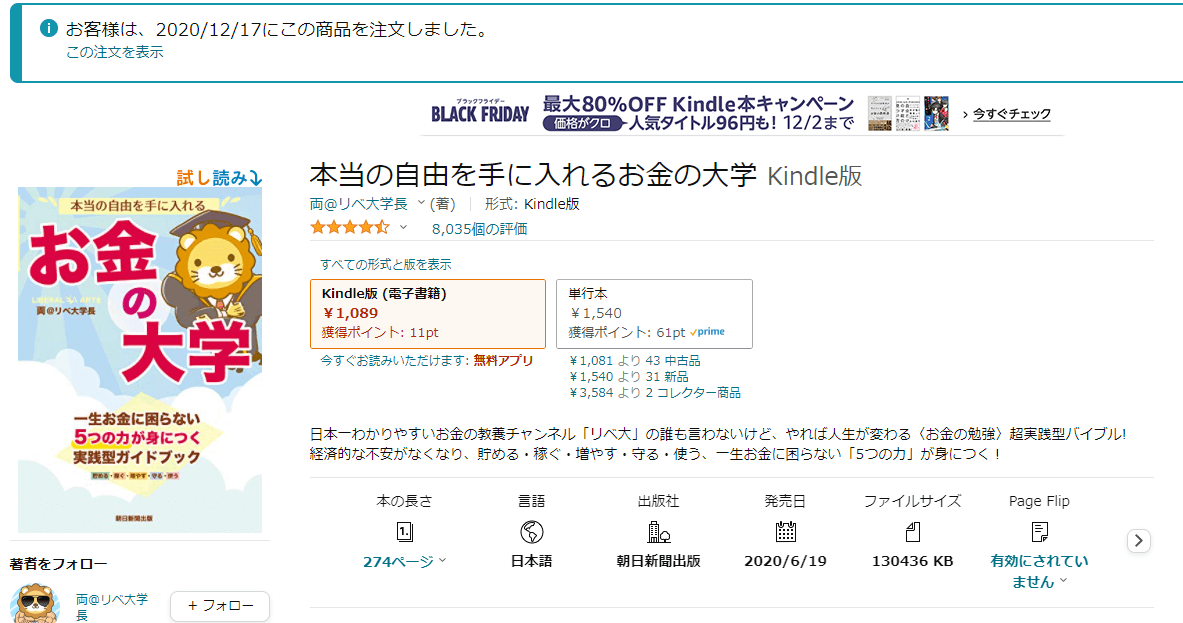Expand the 274ページ dropdown

click(404, 561)
